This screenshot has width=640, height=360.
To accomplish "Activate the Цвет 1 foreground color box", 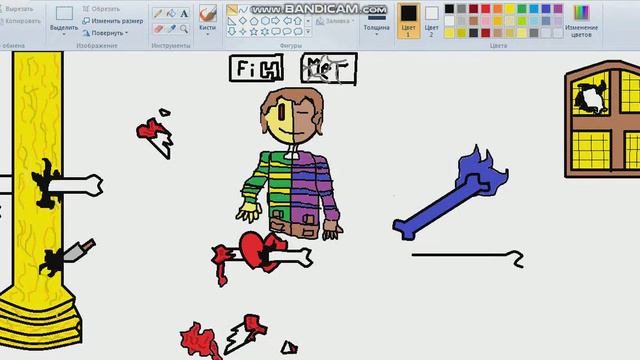I will (x=408, y=21).
